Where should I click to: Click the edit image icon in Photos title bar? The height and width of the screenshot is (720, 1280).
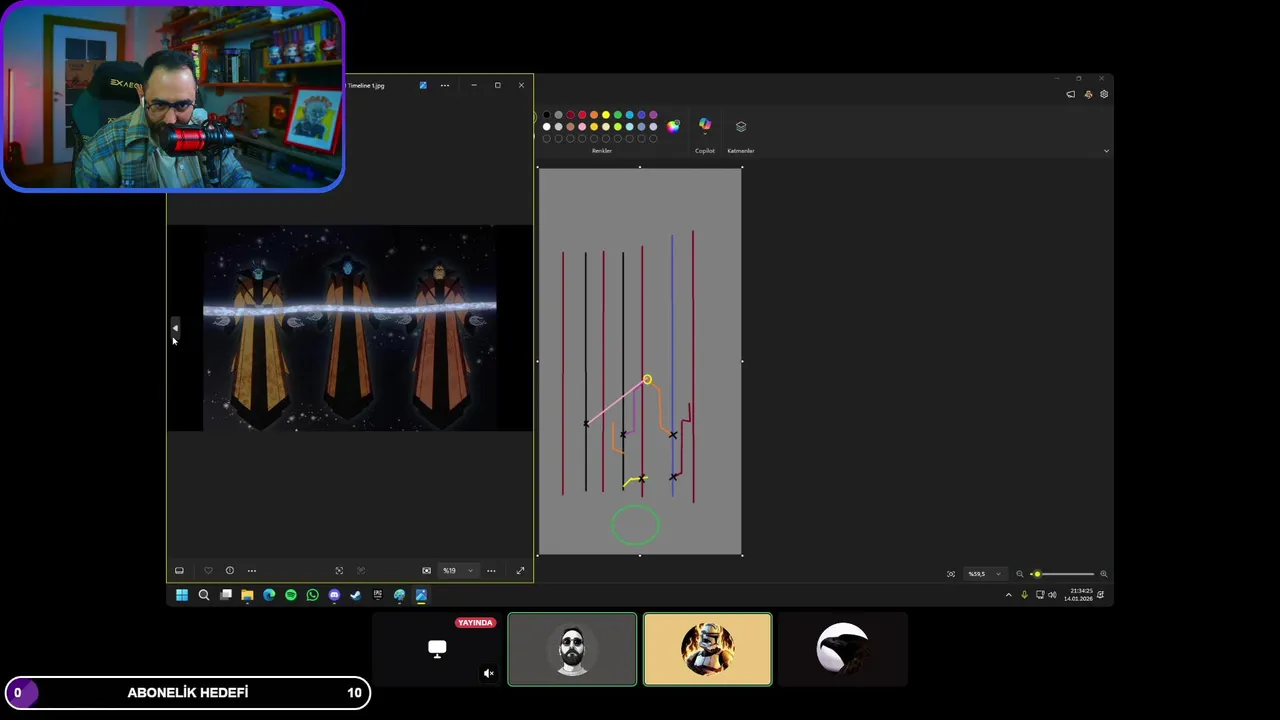click(423, 85)
